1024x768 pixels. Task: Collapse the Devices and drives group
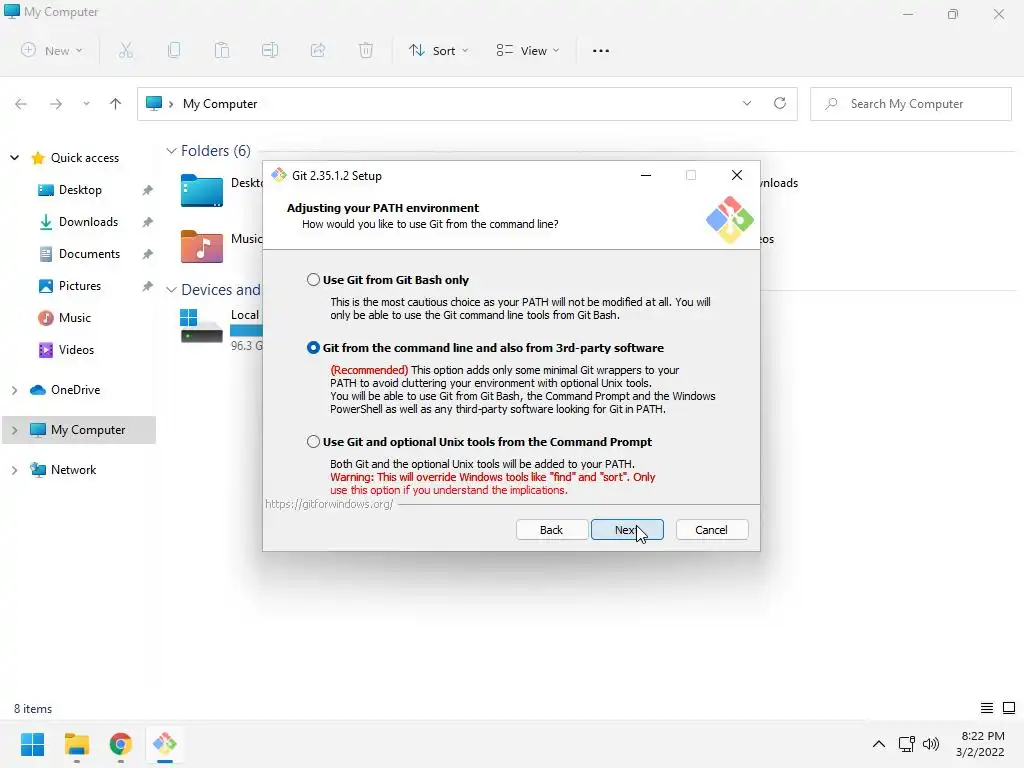(x=171, y=289)
